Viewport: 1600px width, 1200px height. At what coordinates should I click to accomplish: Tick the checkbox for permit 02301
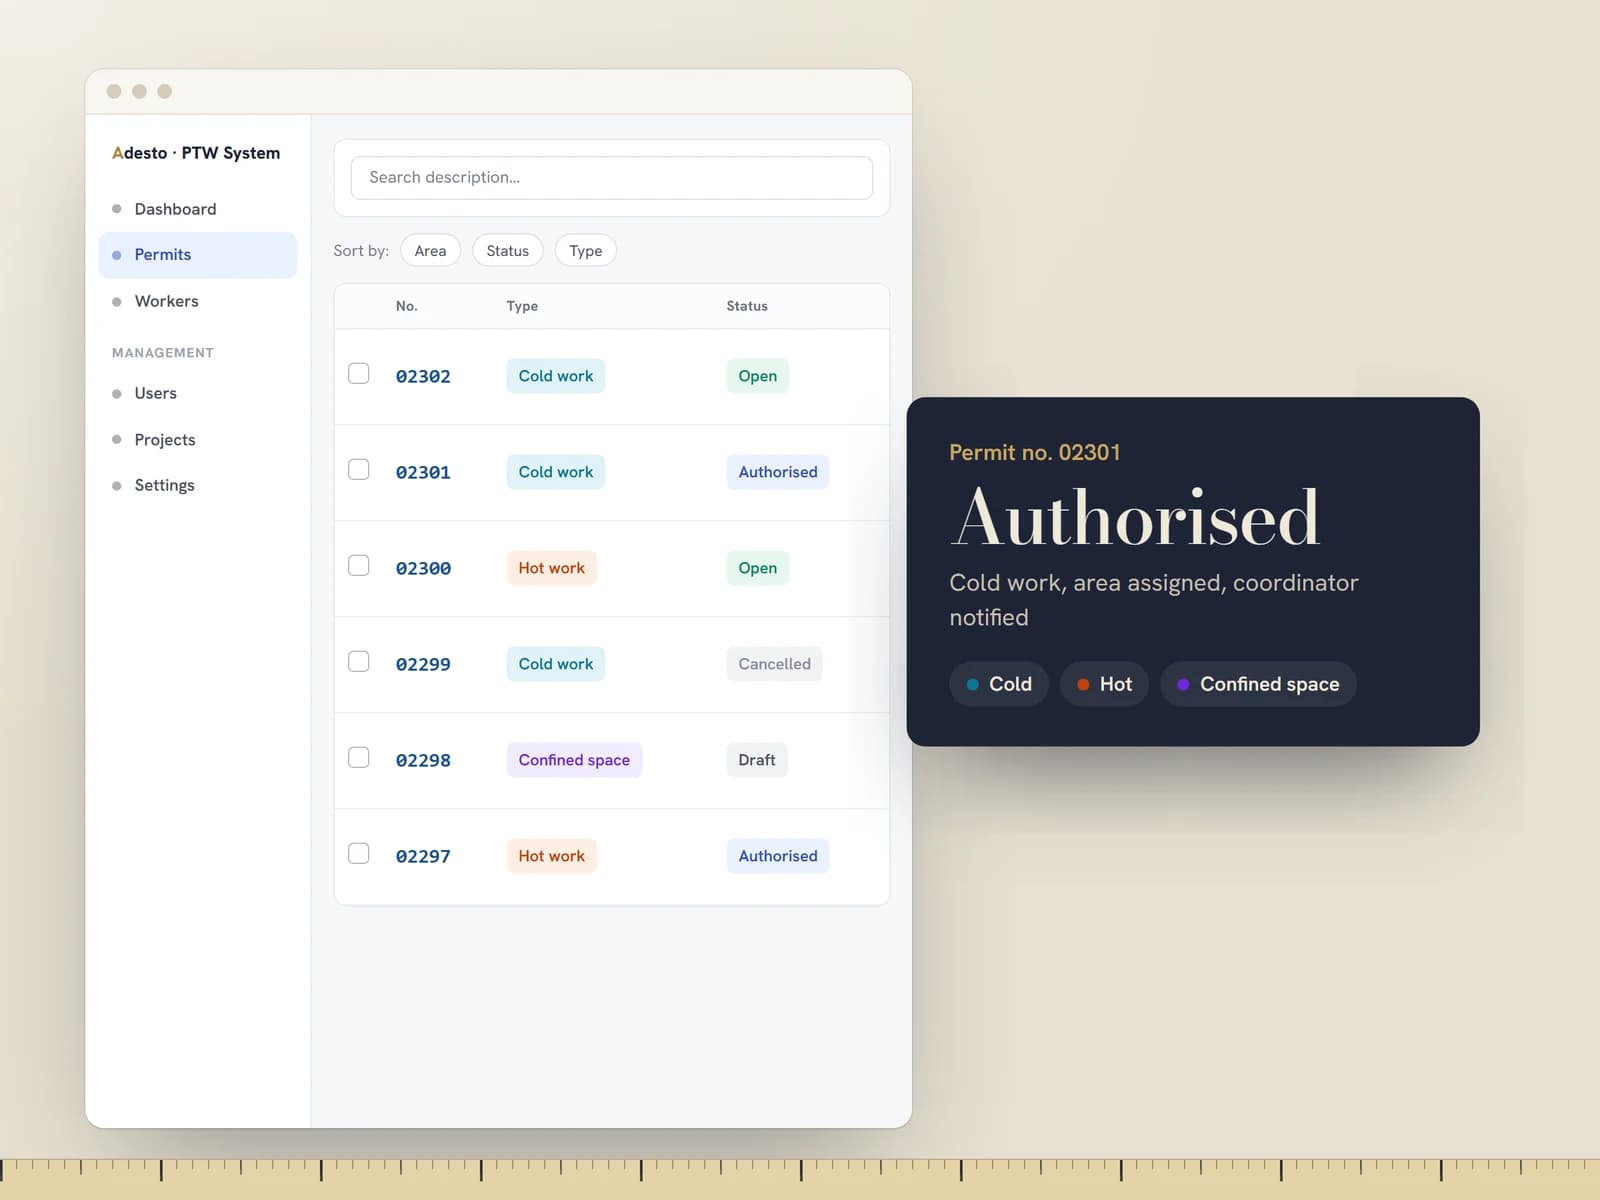pyautogui.click(x=358, y=469)
